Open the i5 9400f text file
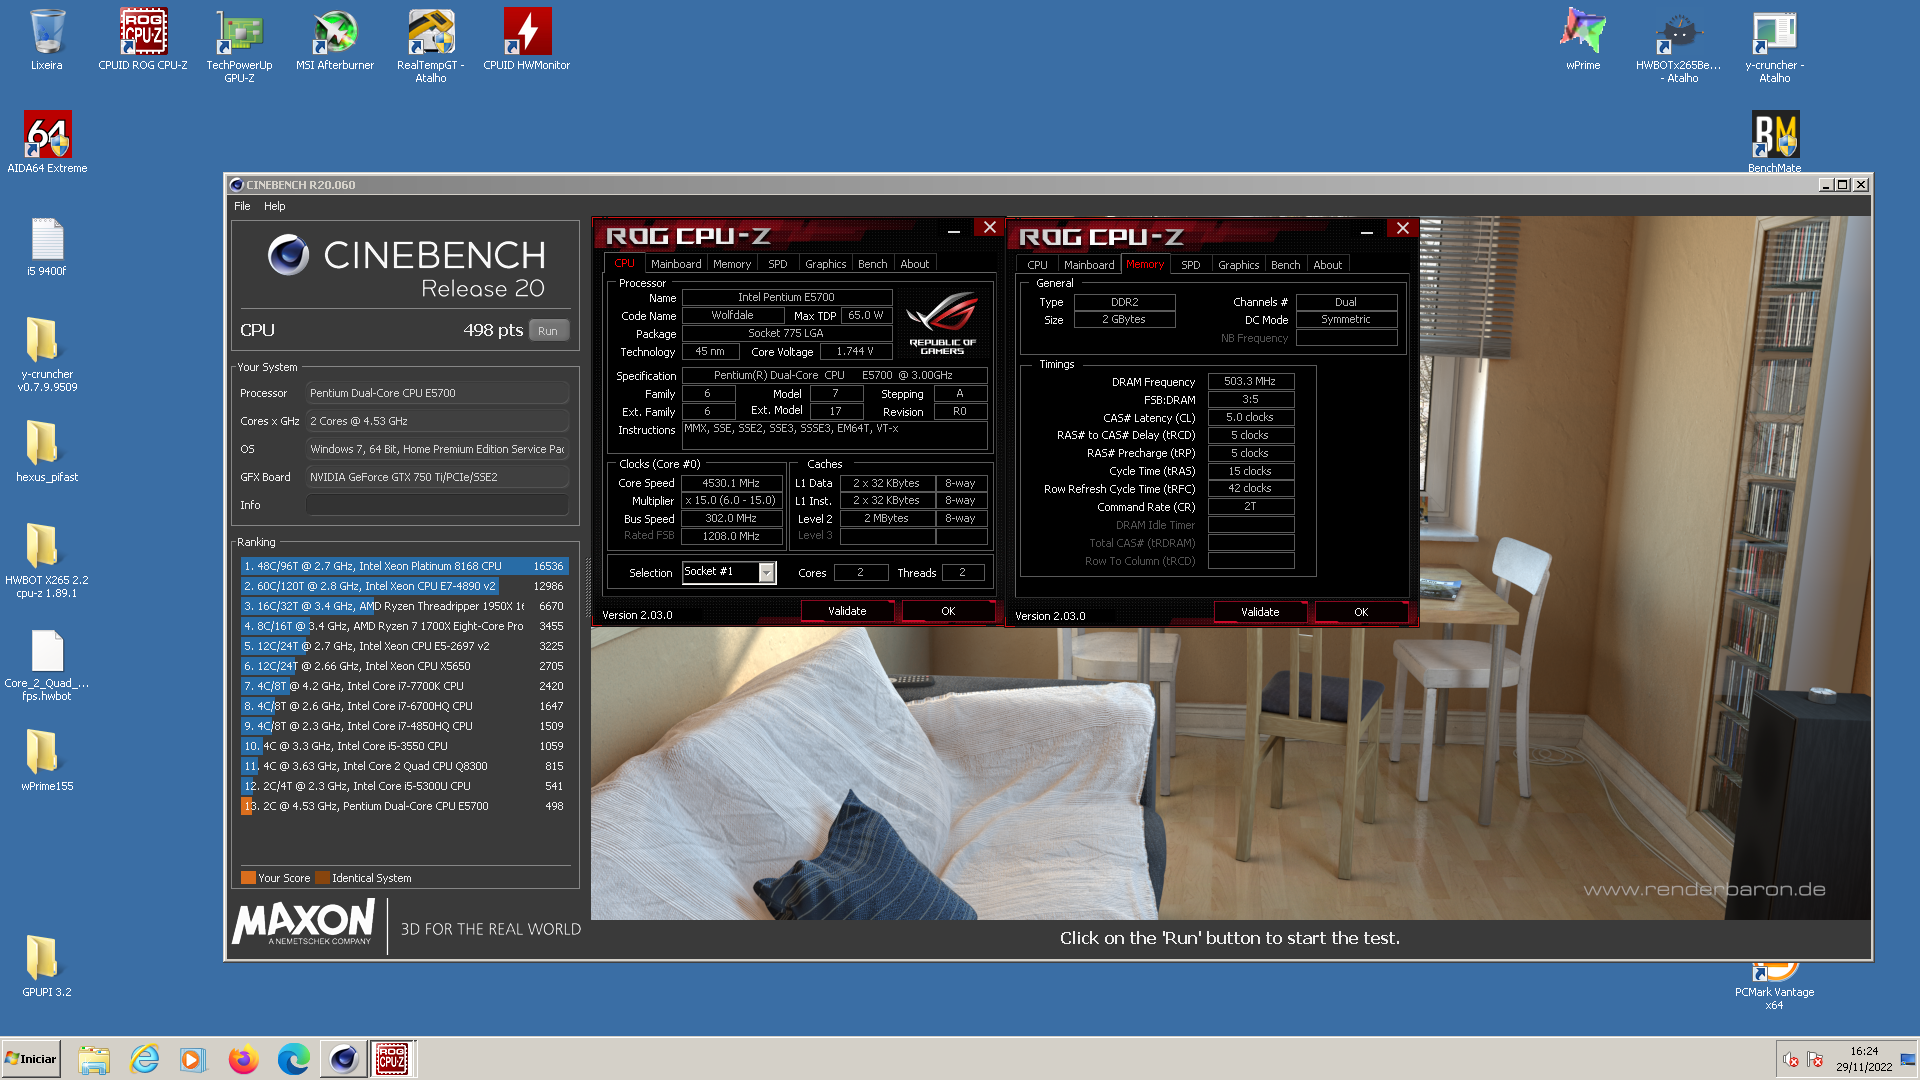1920x1080 pixels. 47,246
